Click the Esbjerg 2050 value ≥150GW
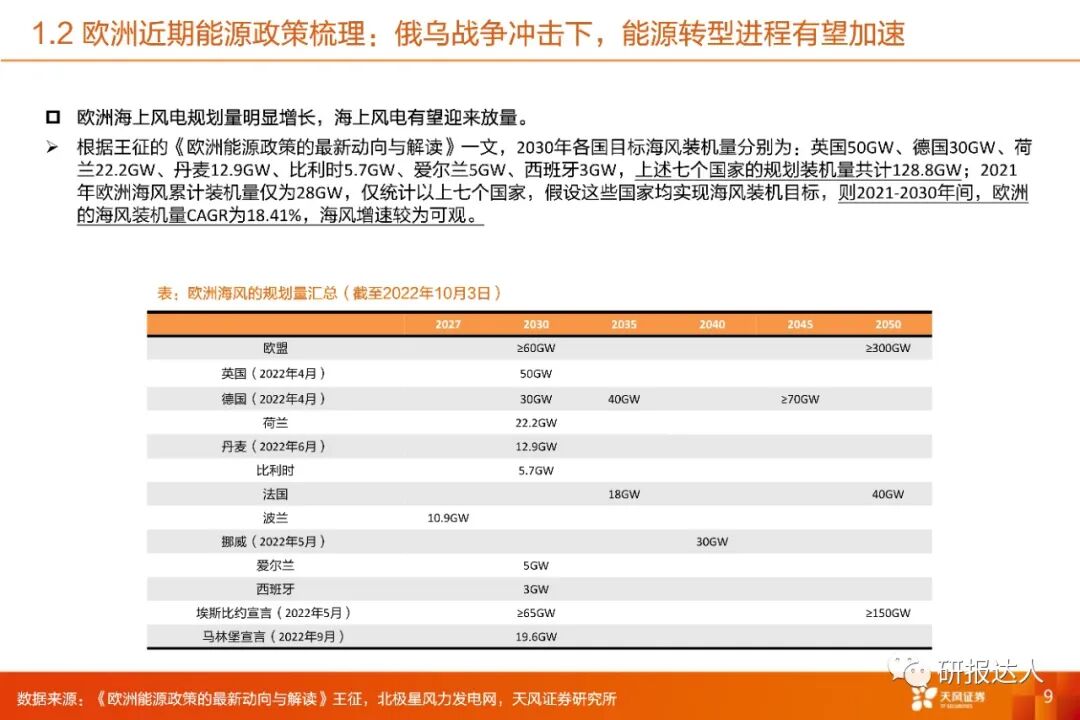Image resolution: width=1080 pixels, height=720 pixels. (x=888, y=613)
